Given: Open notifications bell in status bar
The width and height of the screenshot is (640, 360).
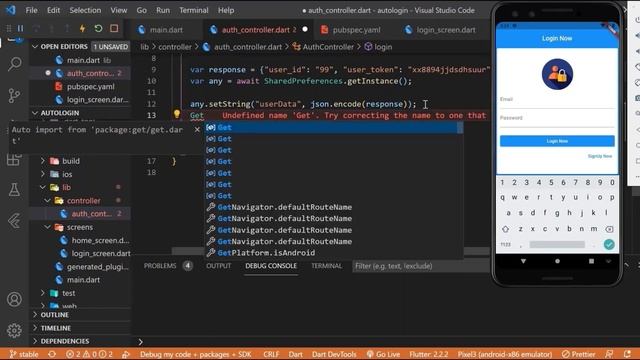Looking at the screenshot, I should coord(627,354).
